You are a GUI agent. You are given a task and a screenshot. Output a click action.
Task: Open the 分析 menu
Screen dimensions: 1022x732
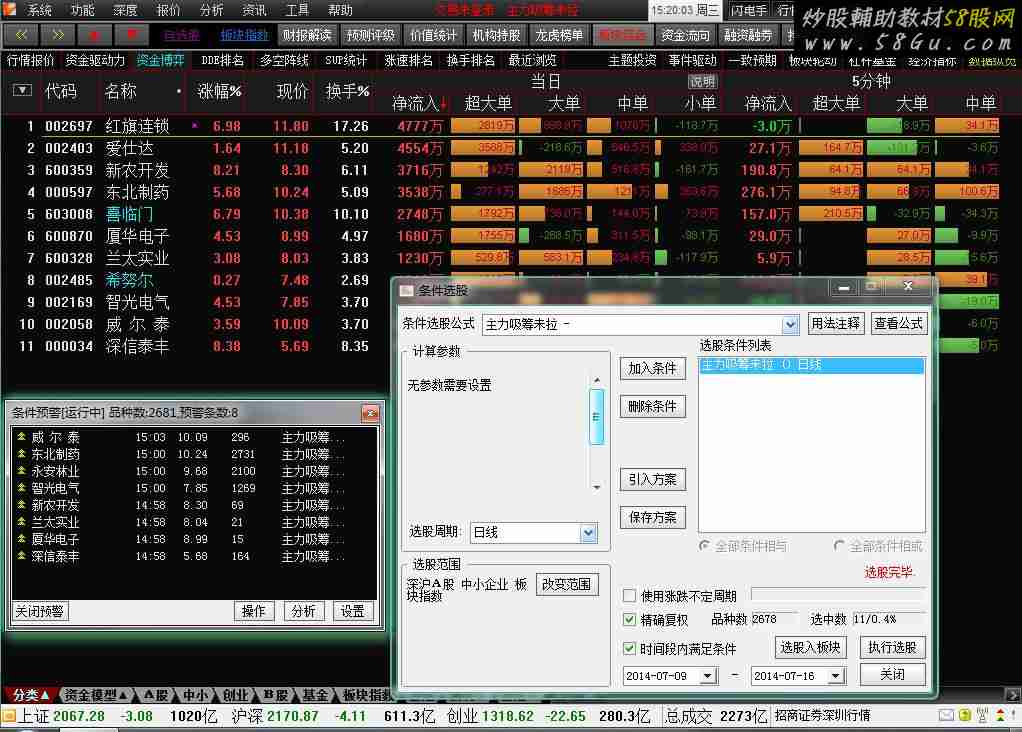[211, 10]
